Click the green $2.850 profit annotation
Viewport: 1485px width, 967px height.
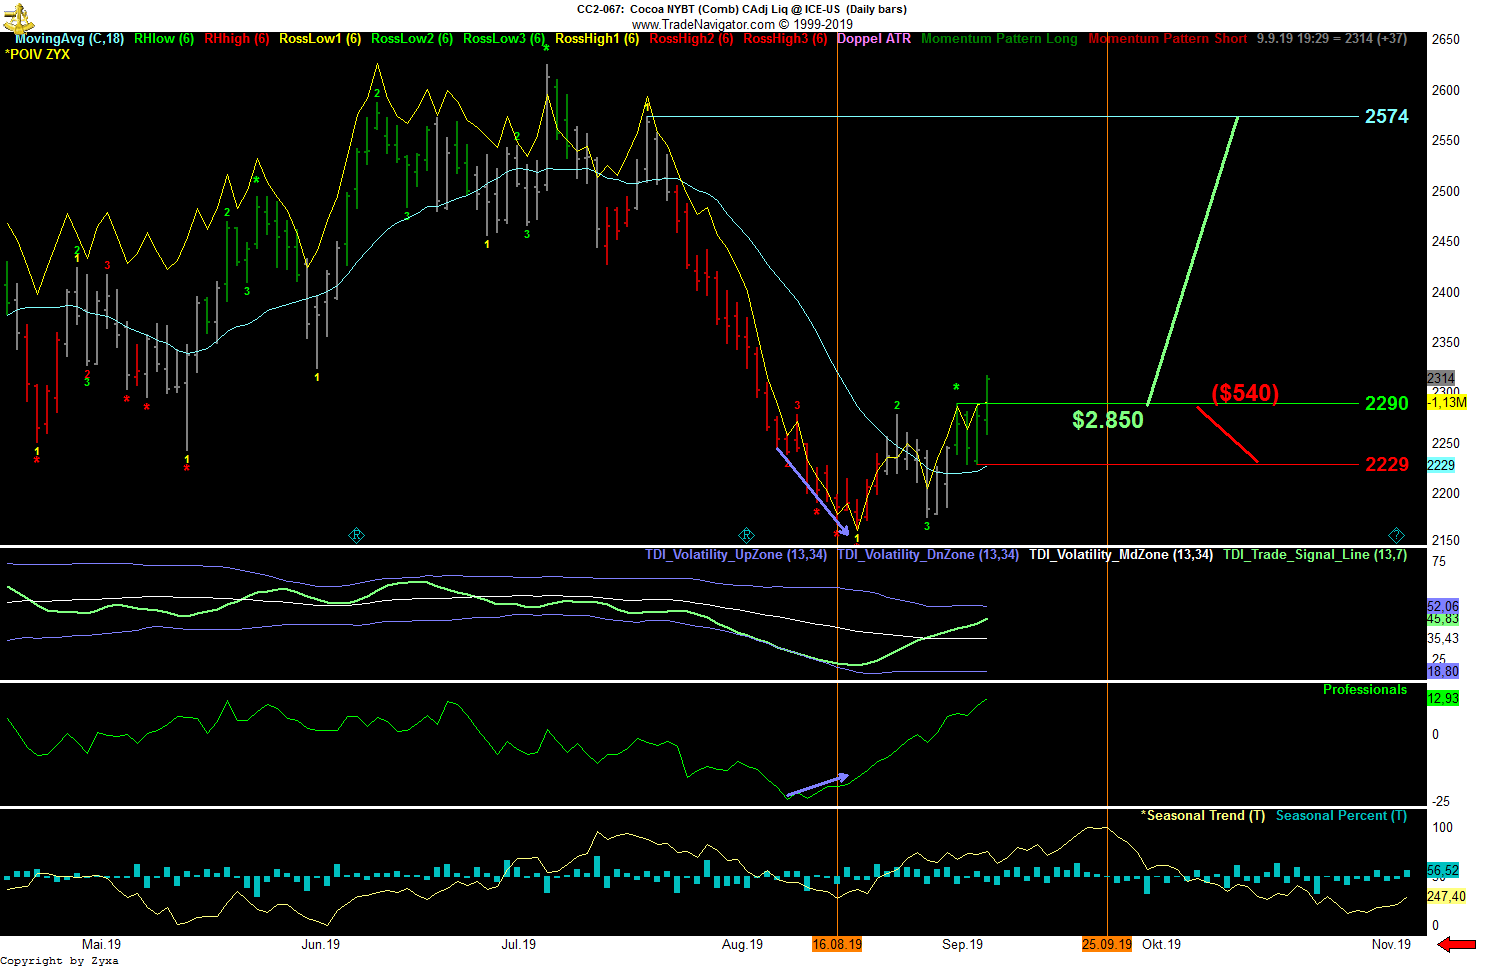click(x=1107, y=420)
